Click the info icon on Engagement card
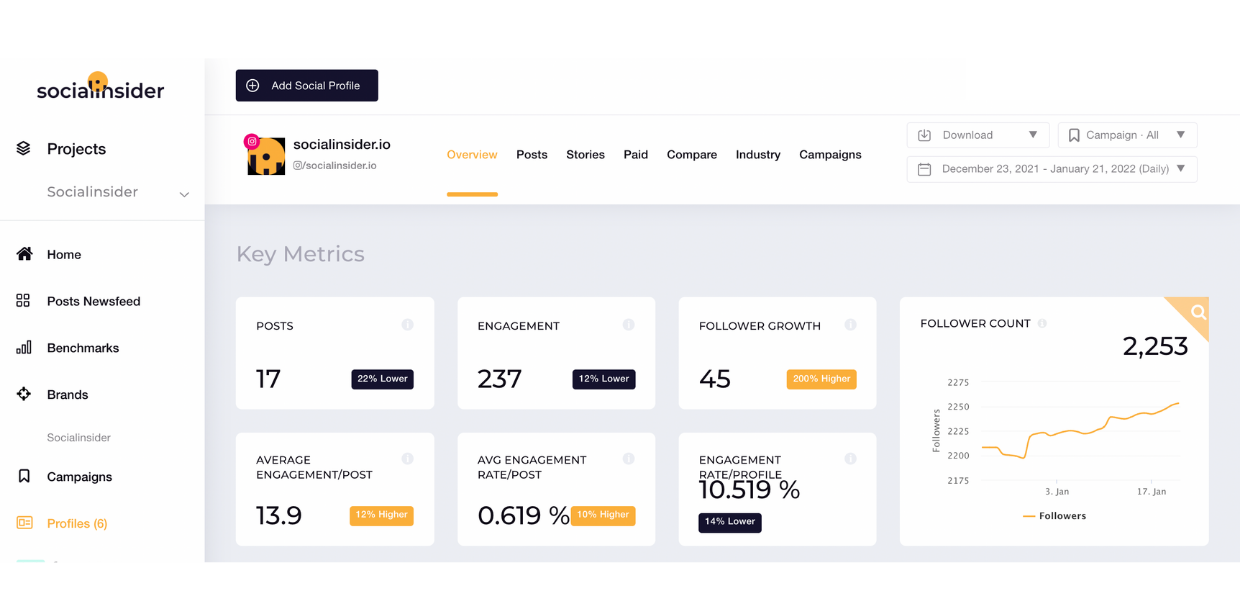 click(628, 325)
